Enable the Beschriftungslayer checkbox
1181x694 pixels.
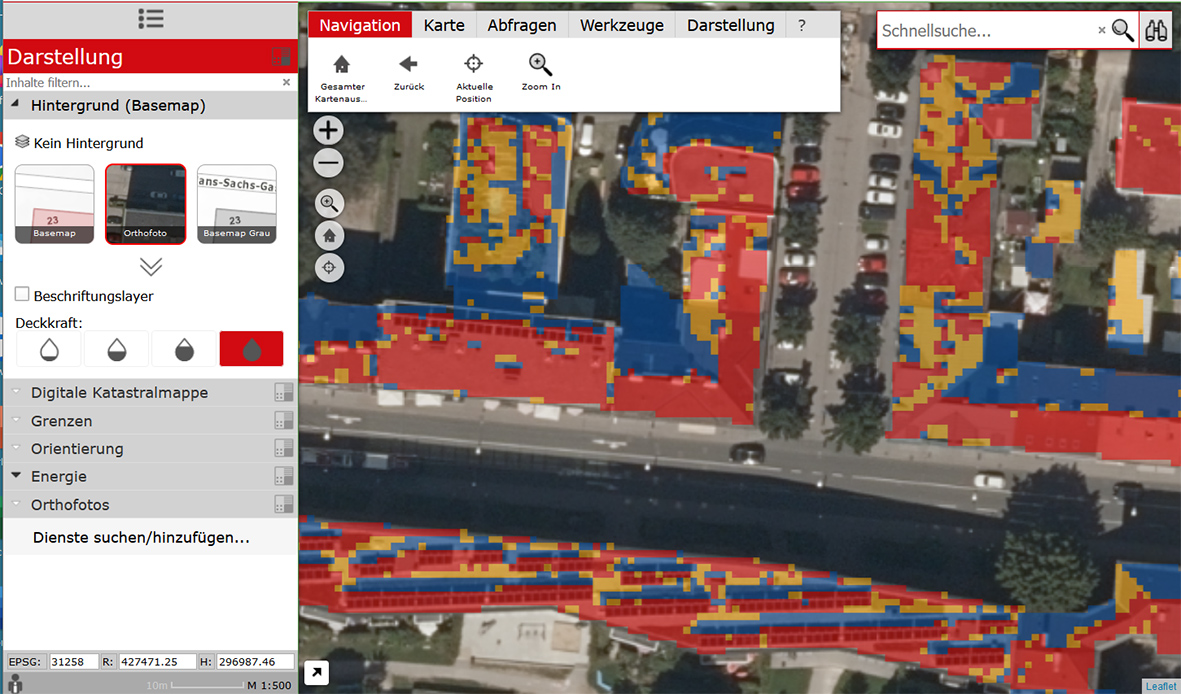[22, 295]
